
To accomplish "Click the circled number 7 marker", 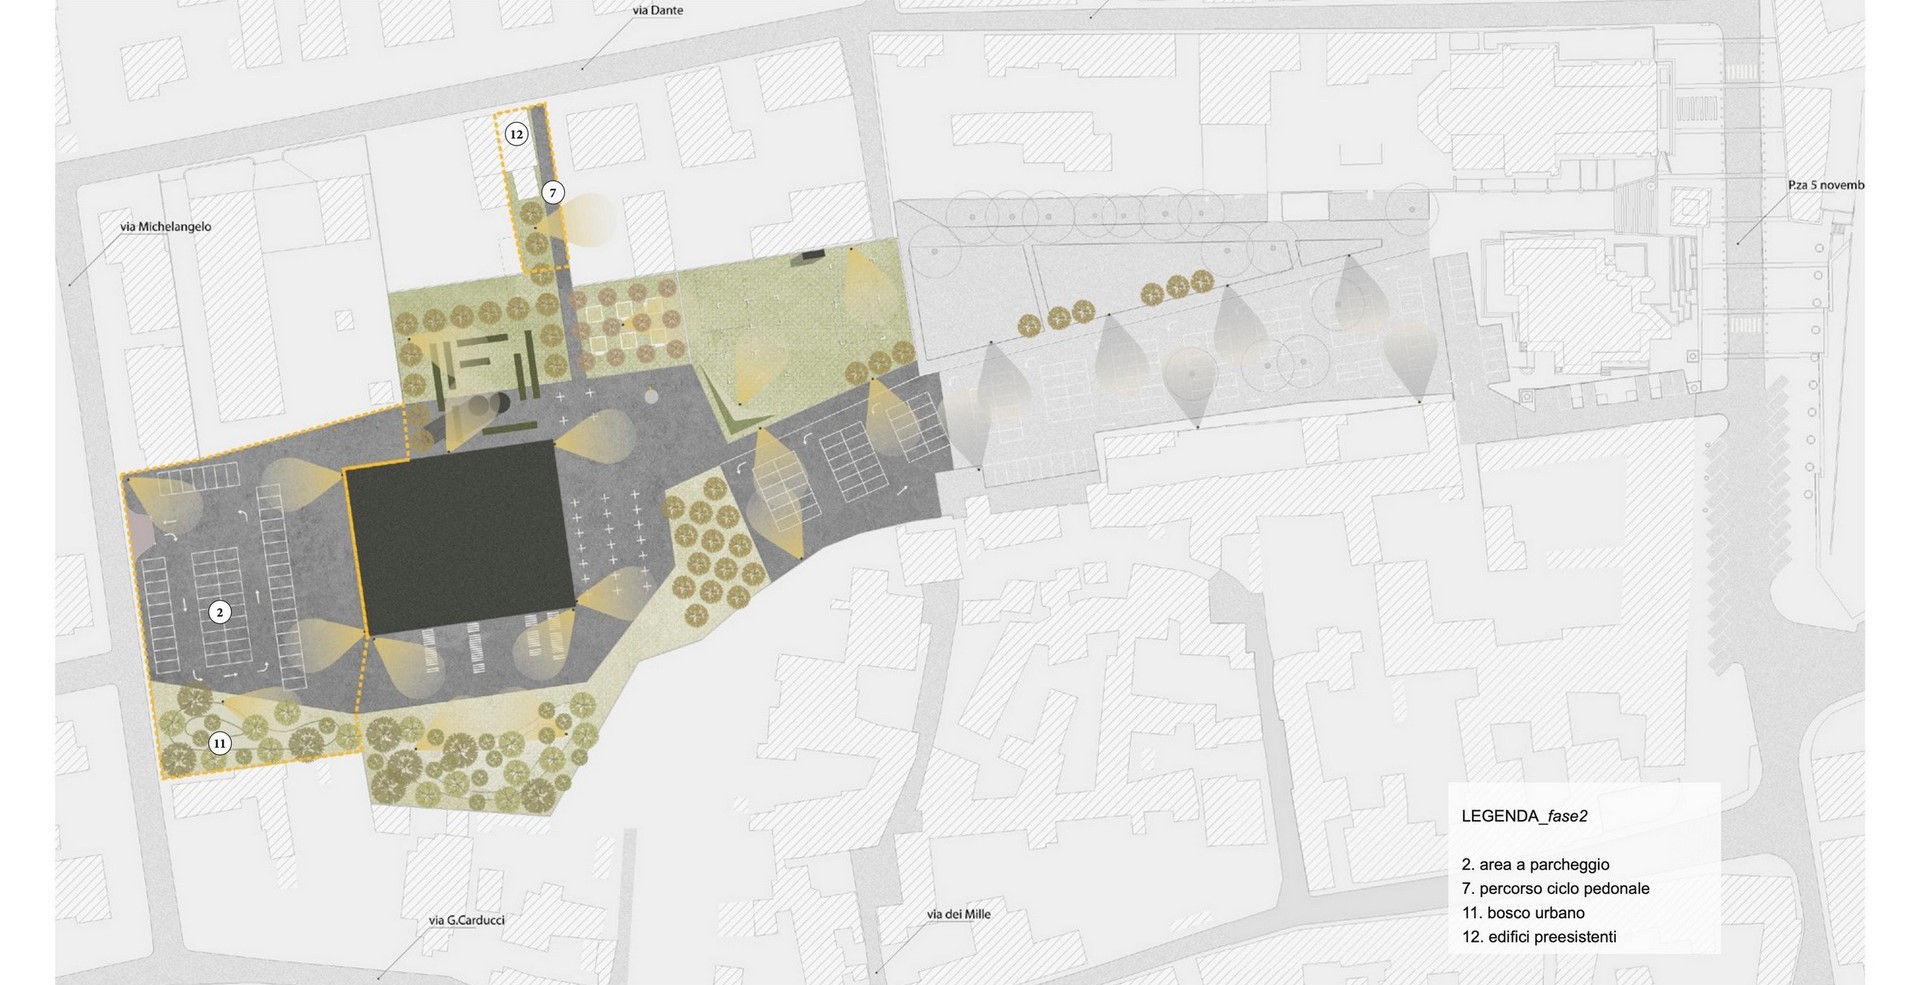I will coord(553,193).
